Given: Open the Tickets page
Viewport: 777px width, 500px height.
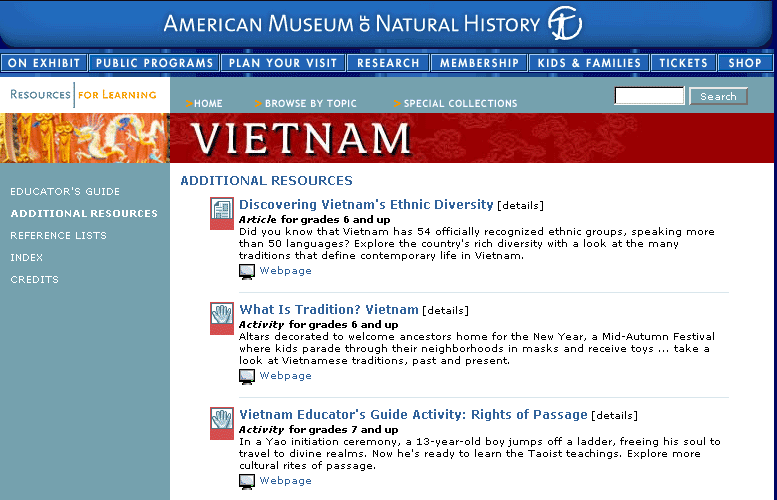Looking at the screenshot, I should click(x=683, y=63).
